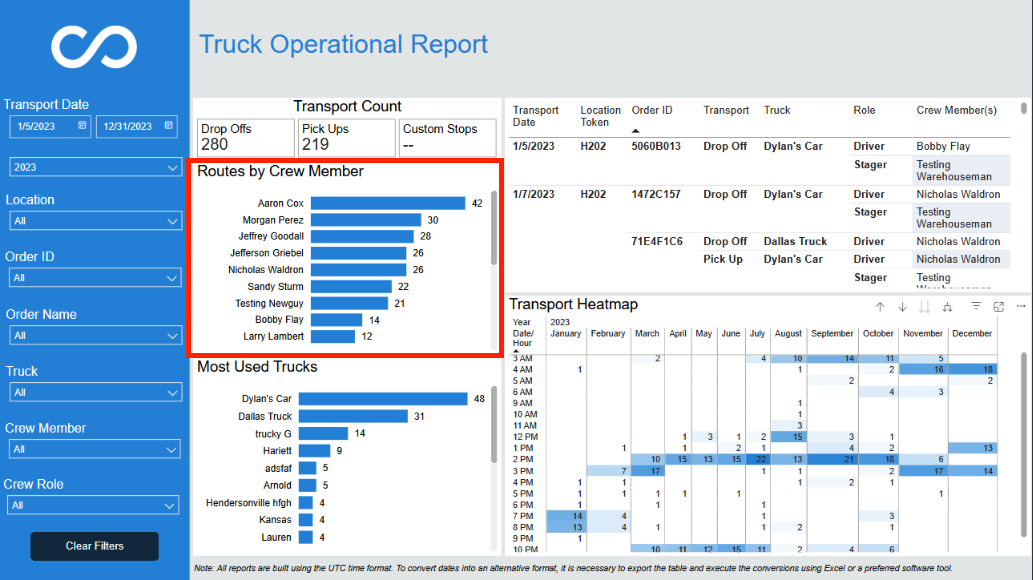This screenshot has height=580, width=1033.
Task: Select the Aaron Cox bar in chart
Action: (x=388, y=203)
